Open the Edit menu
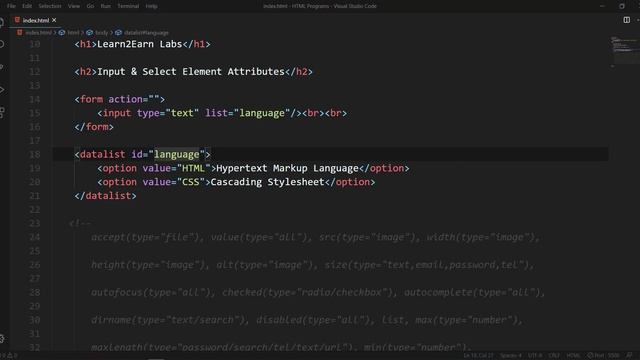Viewport: 640px width, 360px height. [x=27, y=6]
